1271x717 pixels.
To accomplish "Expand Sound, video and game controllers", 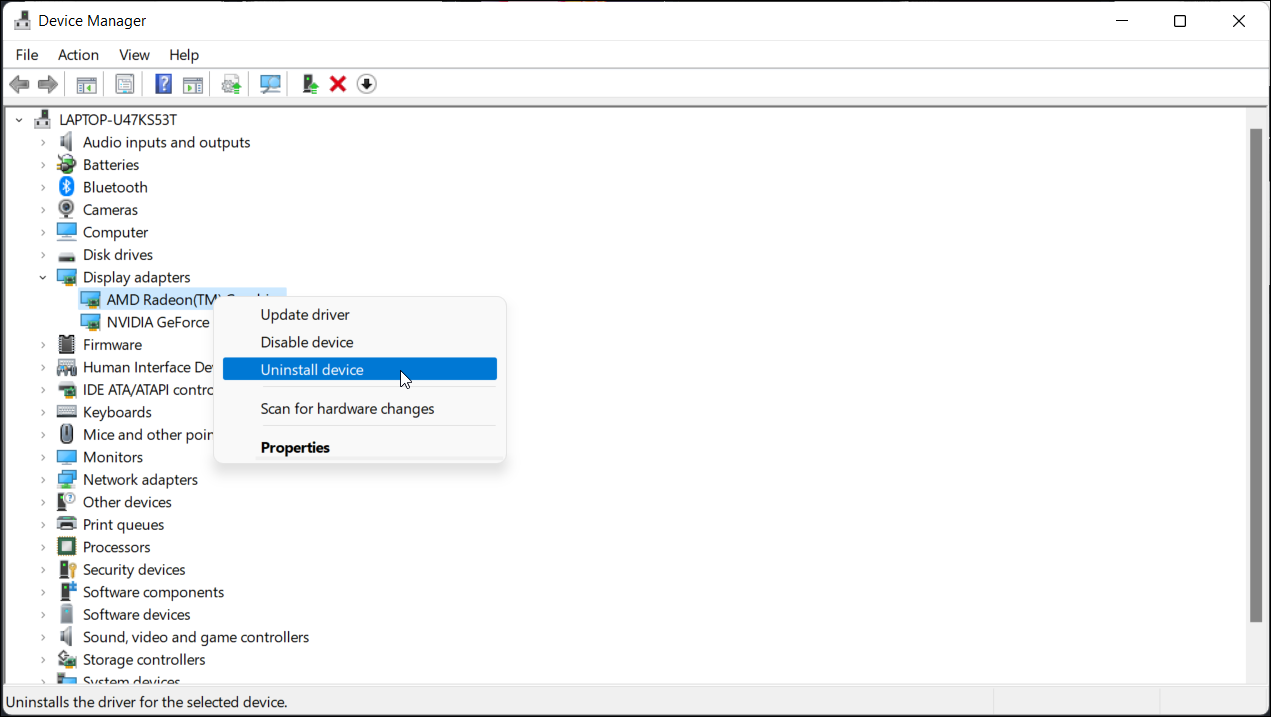I will tap(43, 637).
